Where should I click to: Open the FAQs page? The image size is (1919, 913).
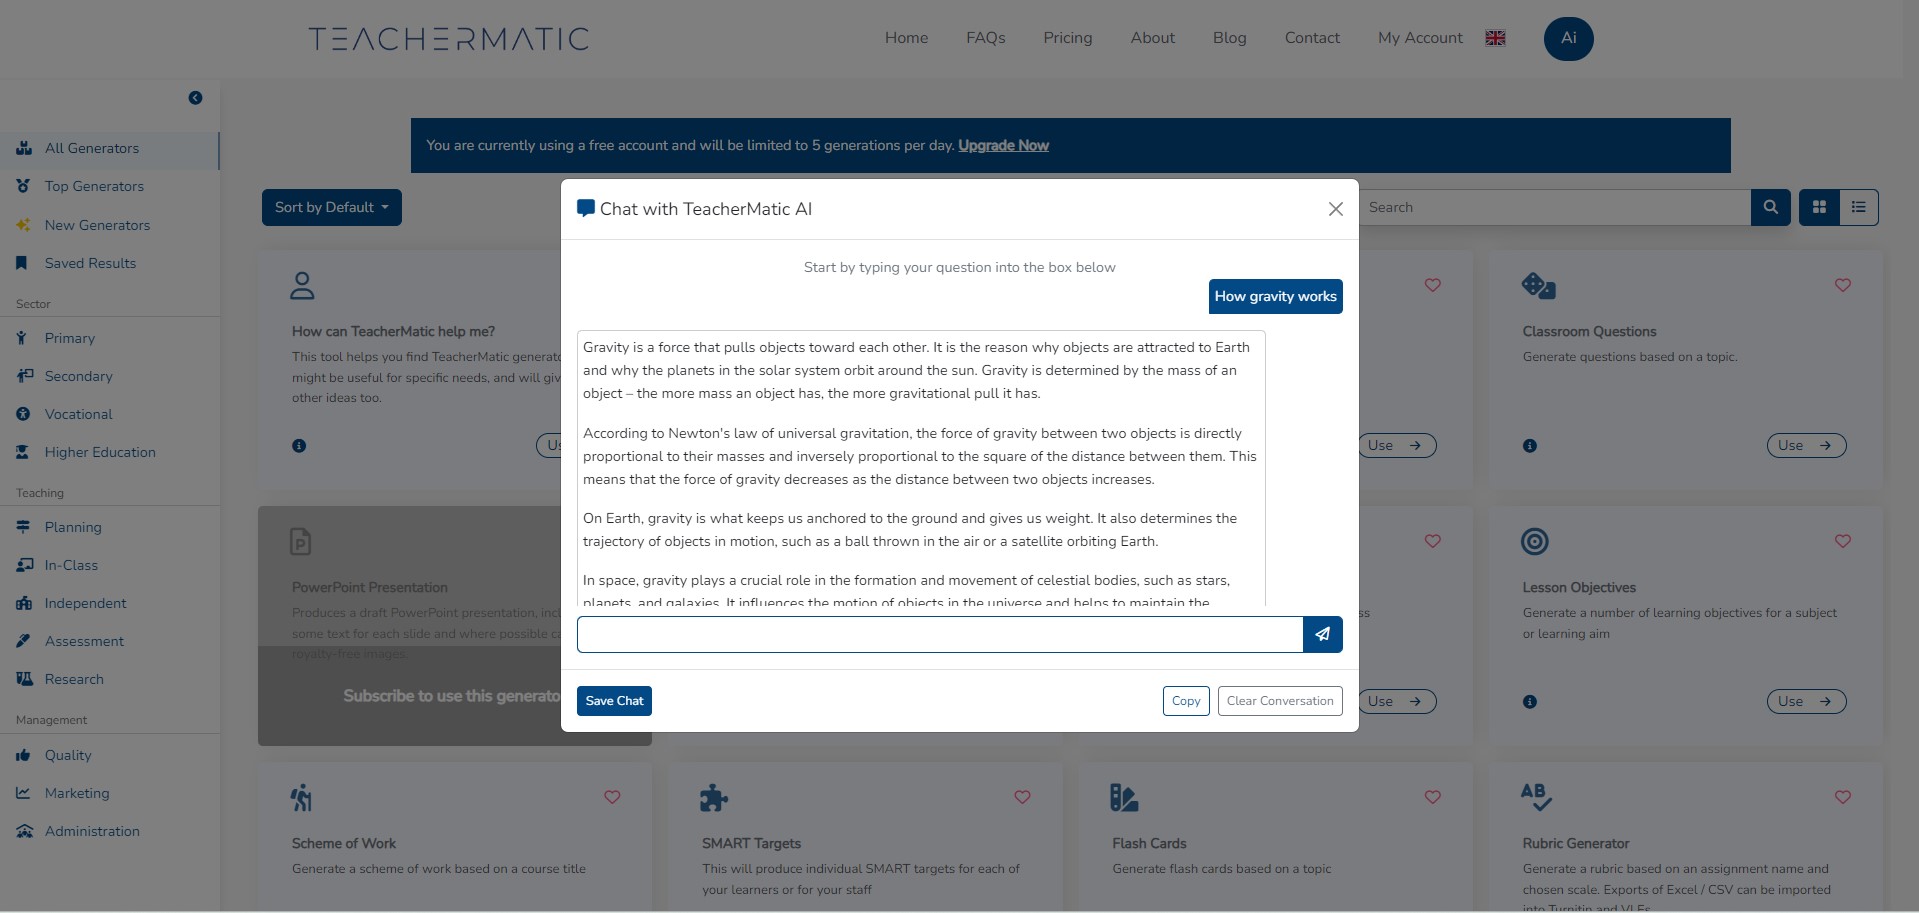[x=985, y=38]
